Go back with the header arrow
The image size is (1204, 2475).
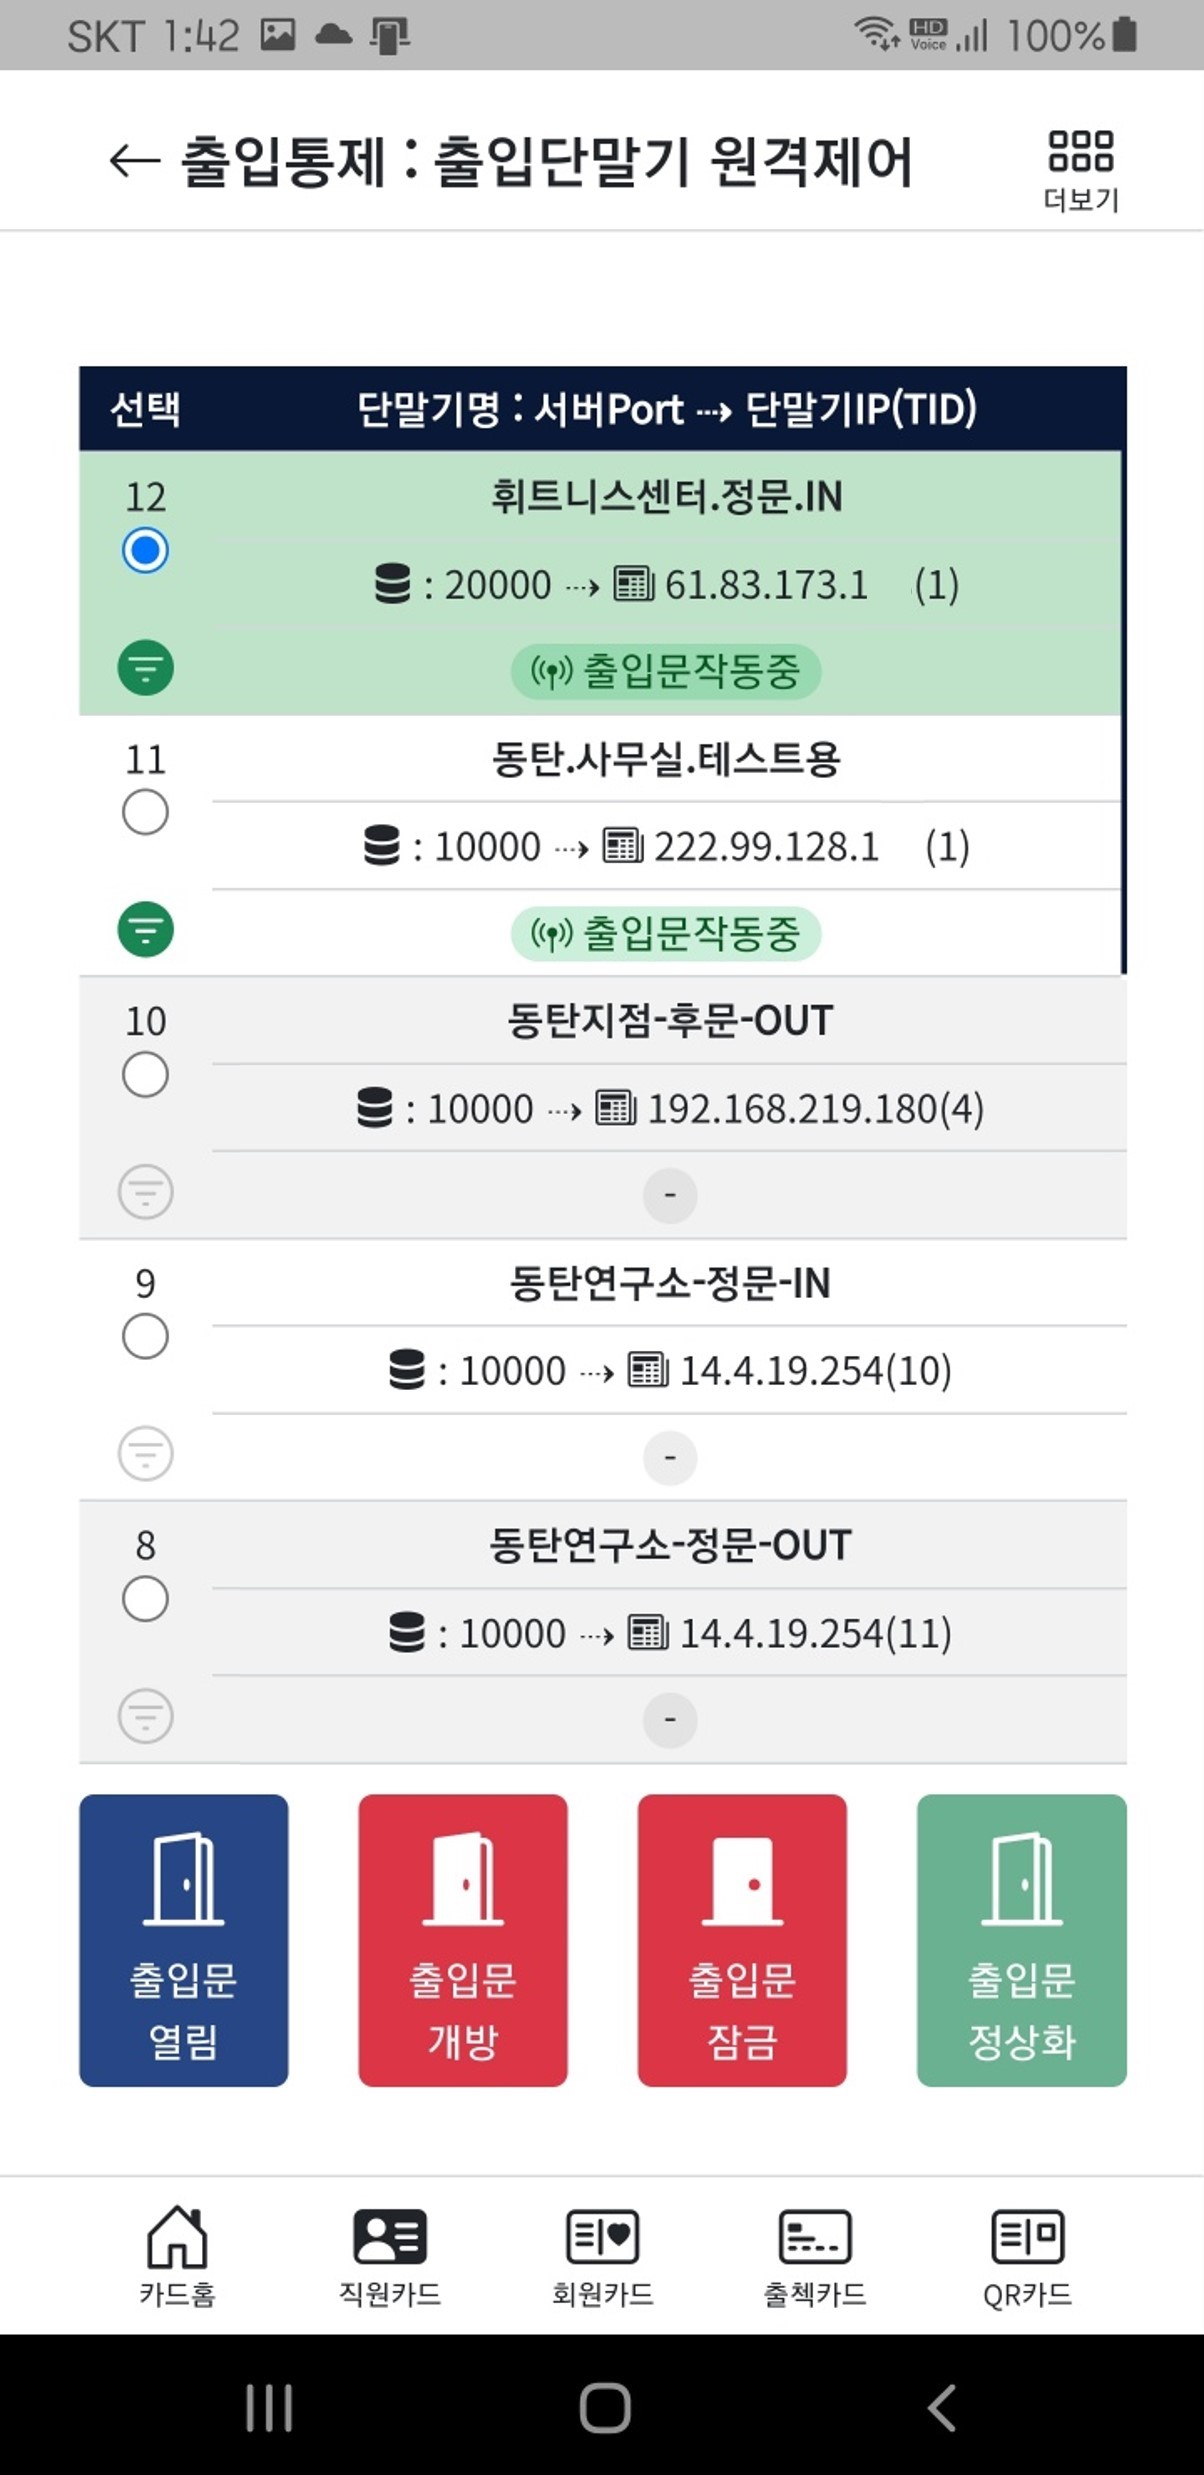tap(134, 160)
